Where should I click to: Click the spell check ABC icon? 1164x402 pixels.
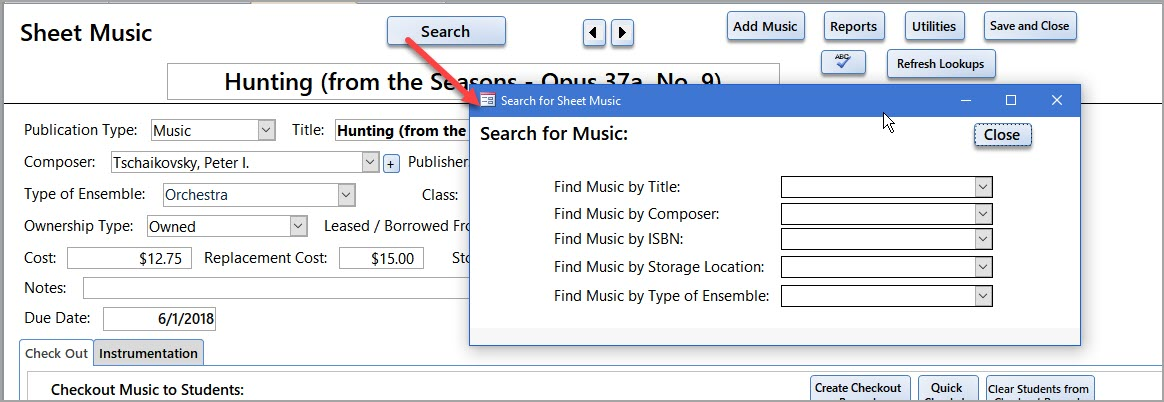842,63
